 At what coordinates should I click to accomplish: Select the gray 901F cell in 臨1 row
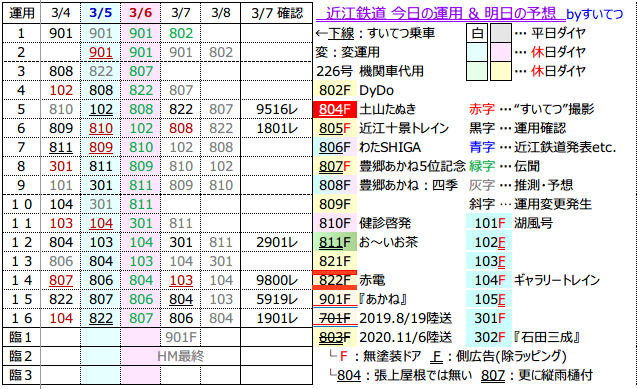(181, 337)
